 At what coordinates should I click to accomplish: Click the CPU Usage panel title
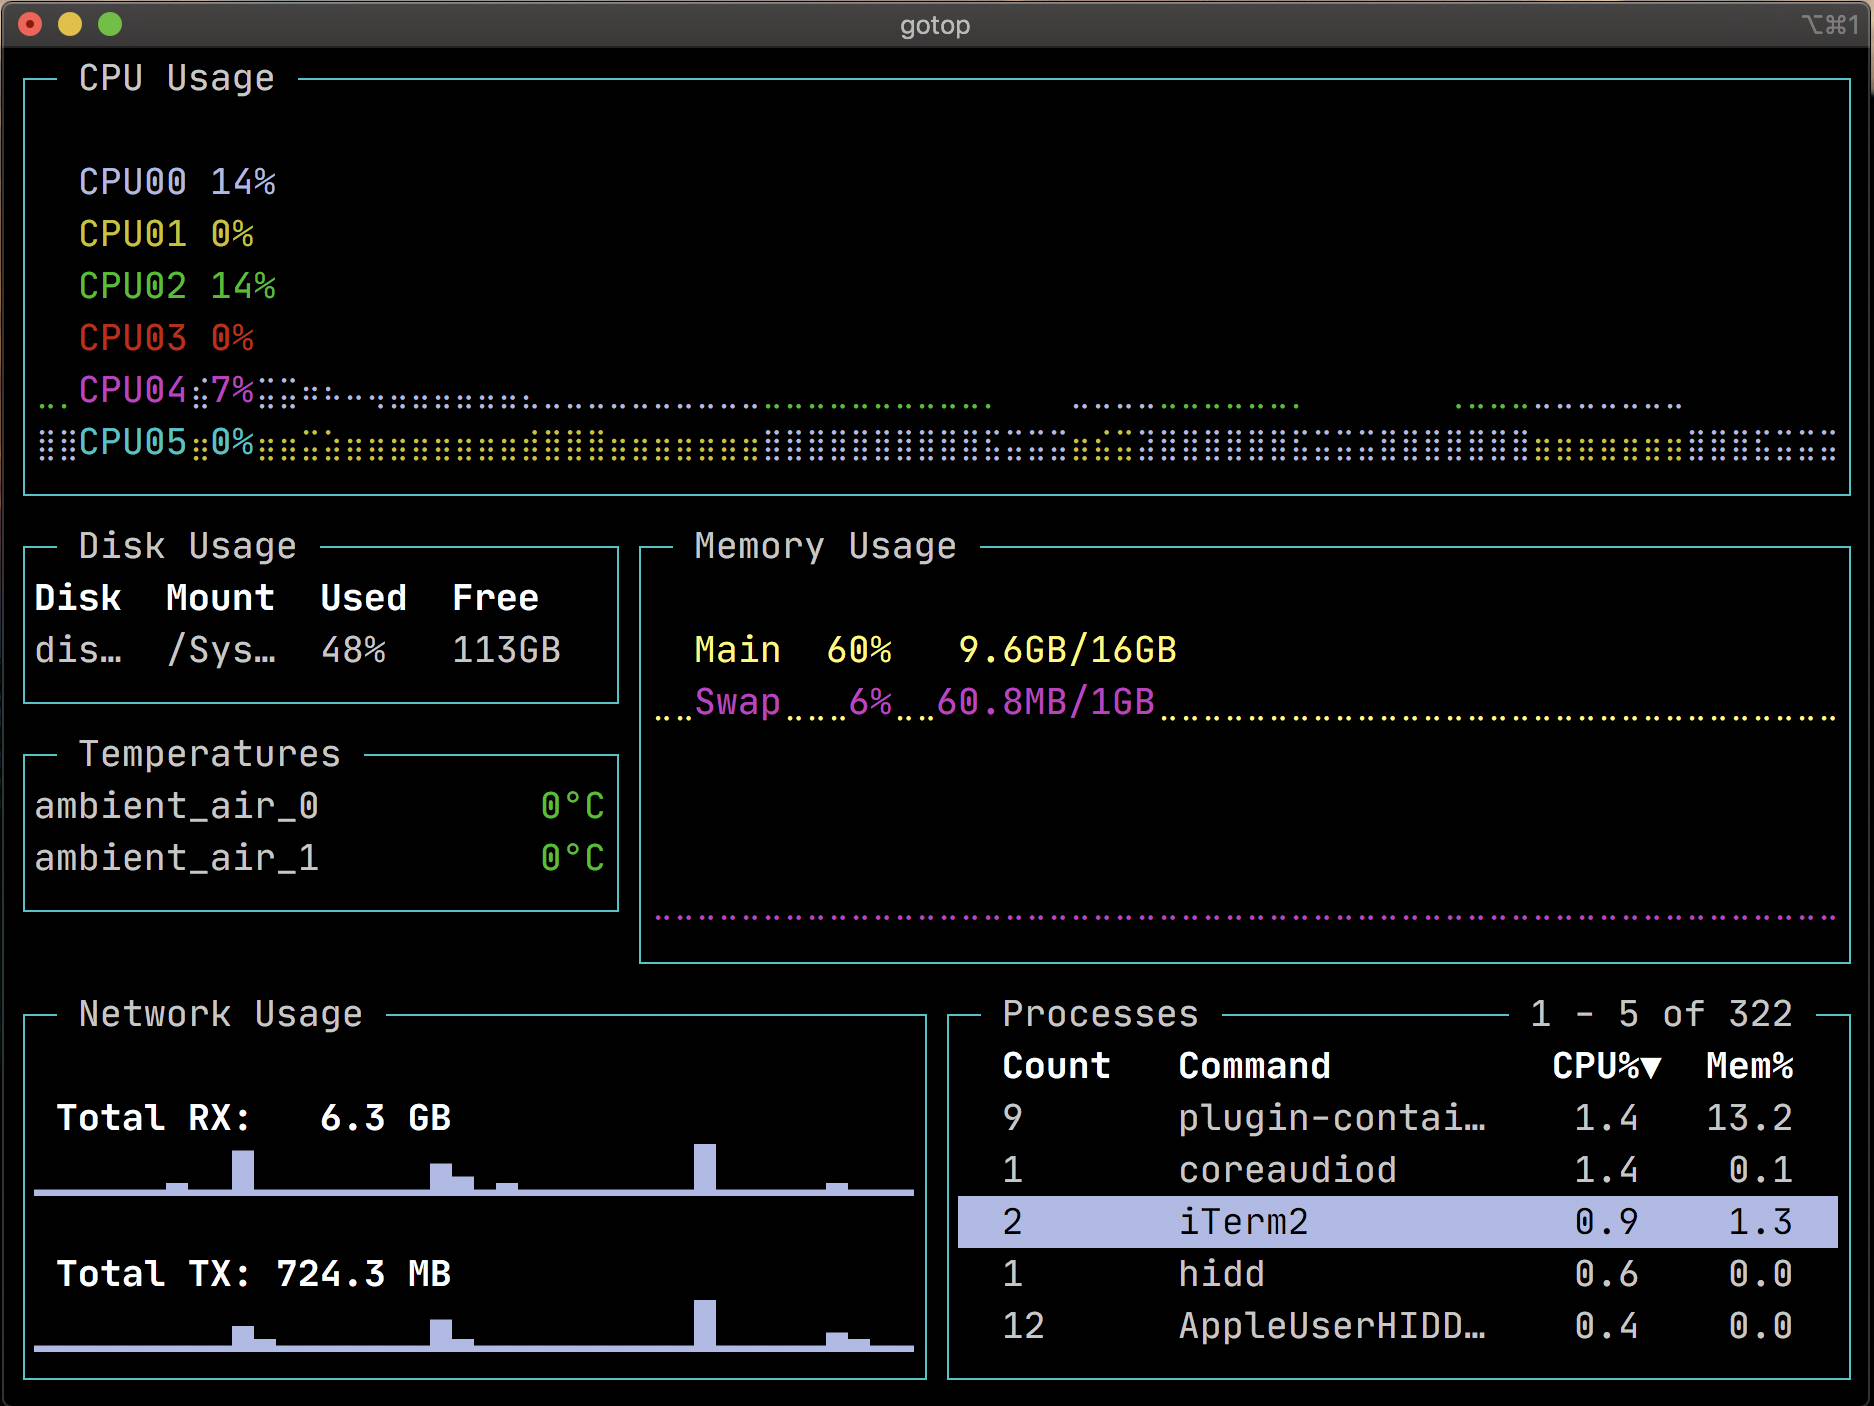point(176,78)
